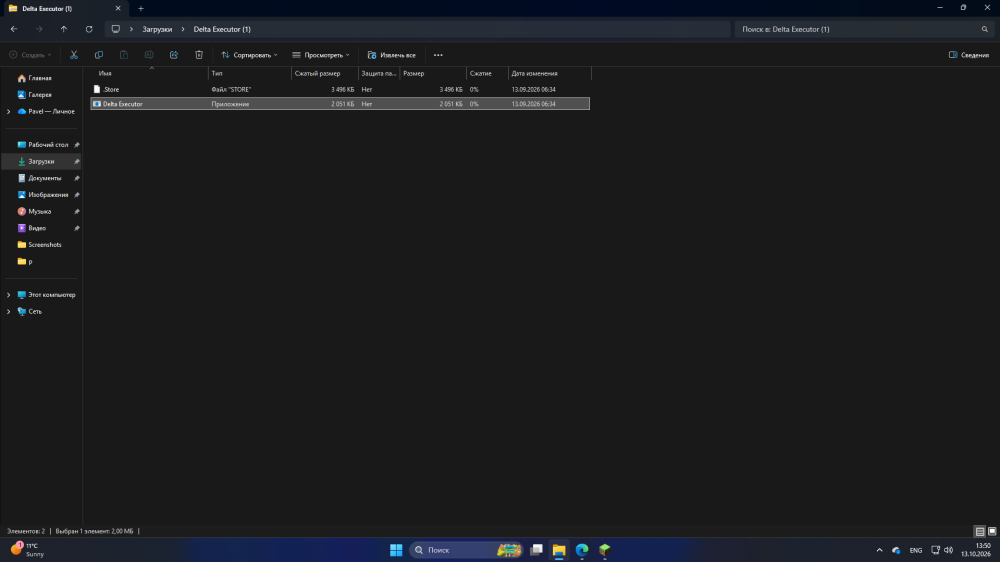Open new tab with plus icon
This screenshot has width=1000, height=562.
point(141,8)
